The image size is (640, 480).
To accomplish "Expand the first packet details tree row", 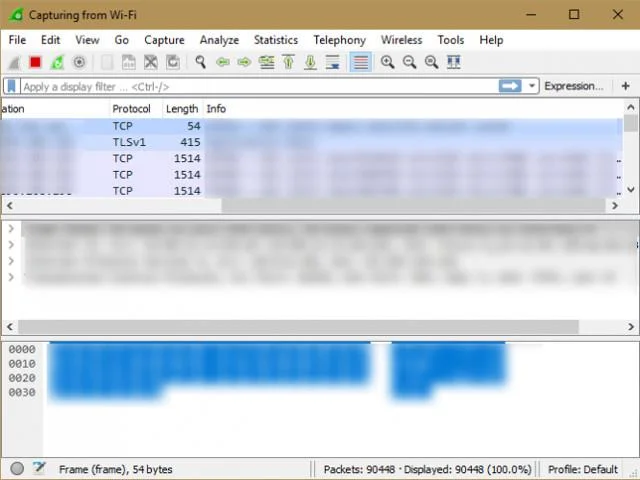I will [11, 228].
